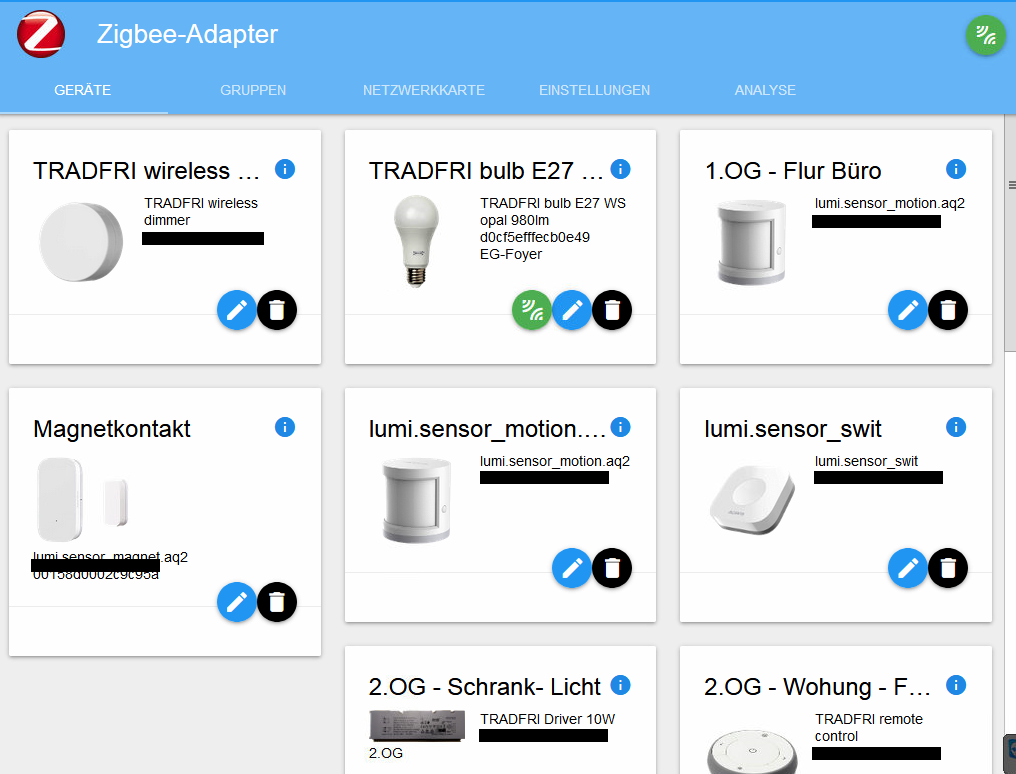Click the 'TRADFRI wireless dimmer' model text
The width and height of the screenshot is (1016, 774).
[200, 212]
